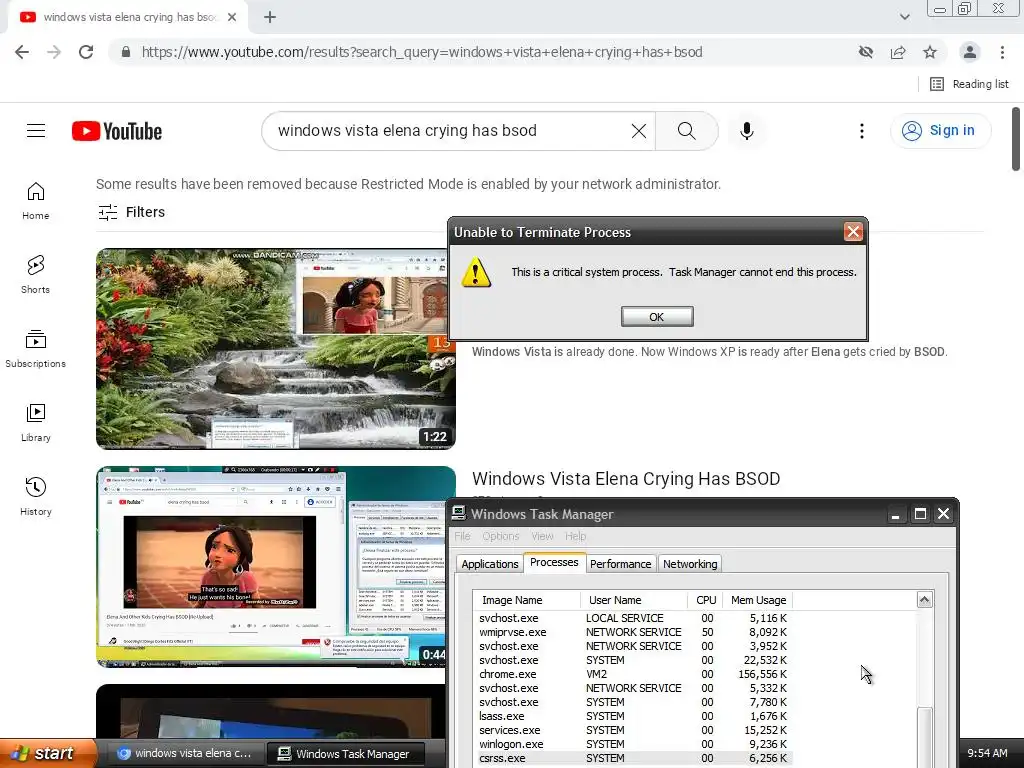Open the Chrome profile avatar menu
This screenshot has width=1024, height=768.
tap(970, 52)
